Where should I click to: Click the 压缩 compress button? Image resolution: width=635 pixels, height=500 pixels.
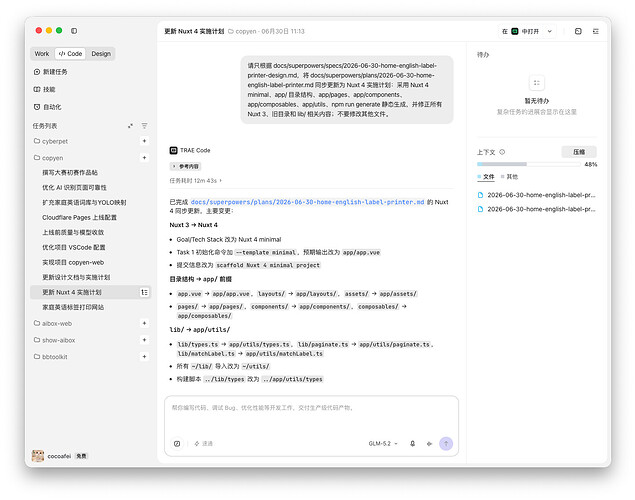[x=579, y=152]
